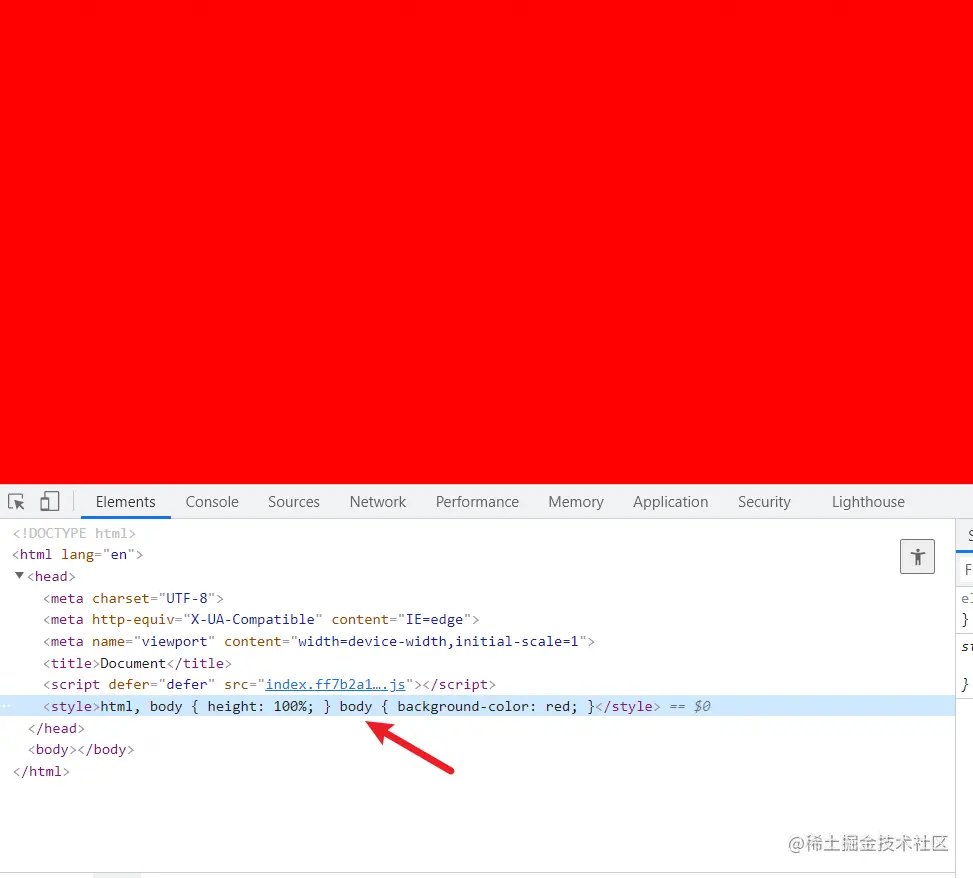973x878 pixels.
Task: Collapse the head element node
Action: (x=19, y=576)
